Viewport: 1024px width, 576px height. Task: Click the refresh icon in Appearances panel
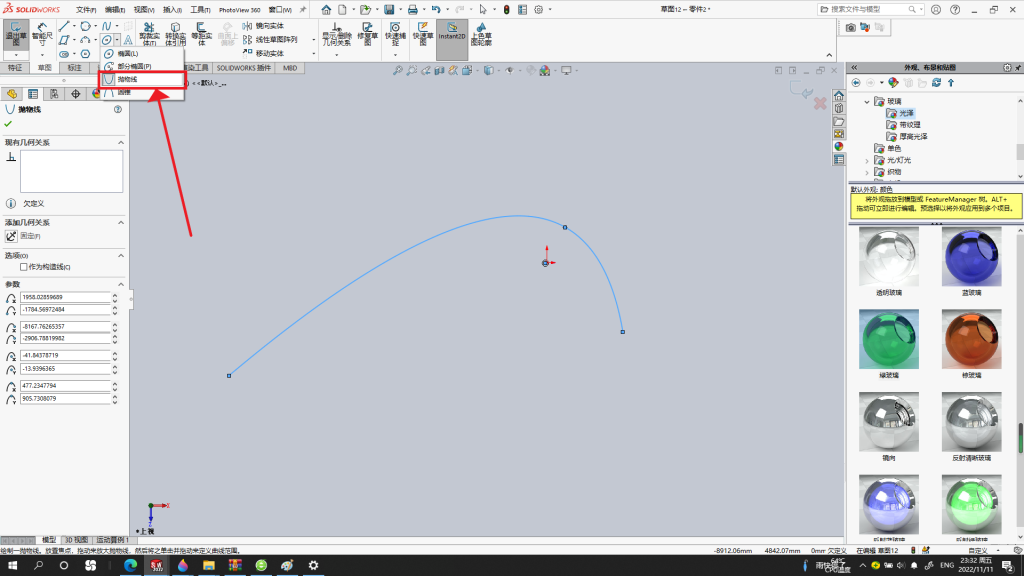pyautogui.click(x=936, y=83)
